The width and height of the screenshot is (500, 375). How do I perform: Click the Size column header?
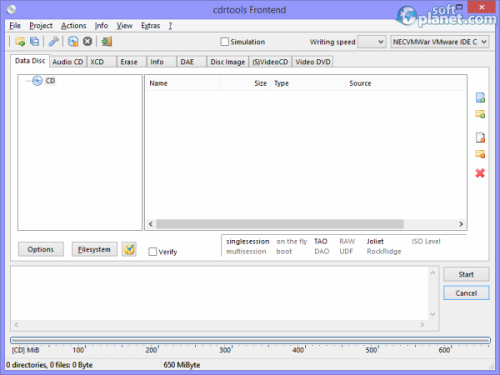pyautogui.click(x=246, y=83)
